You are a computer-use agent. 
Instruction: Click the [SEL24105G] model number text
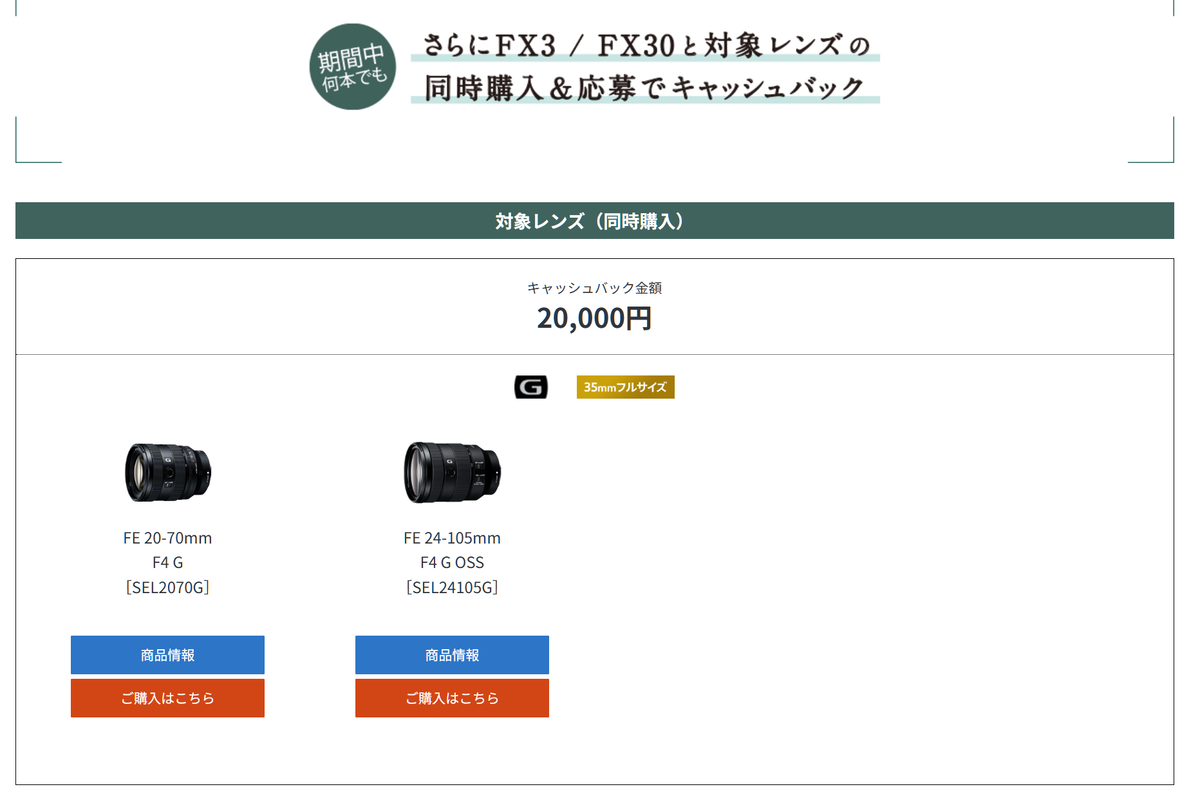pos(452,587)
